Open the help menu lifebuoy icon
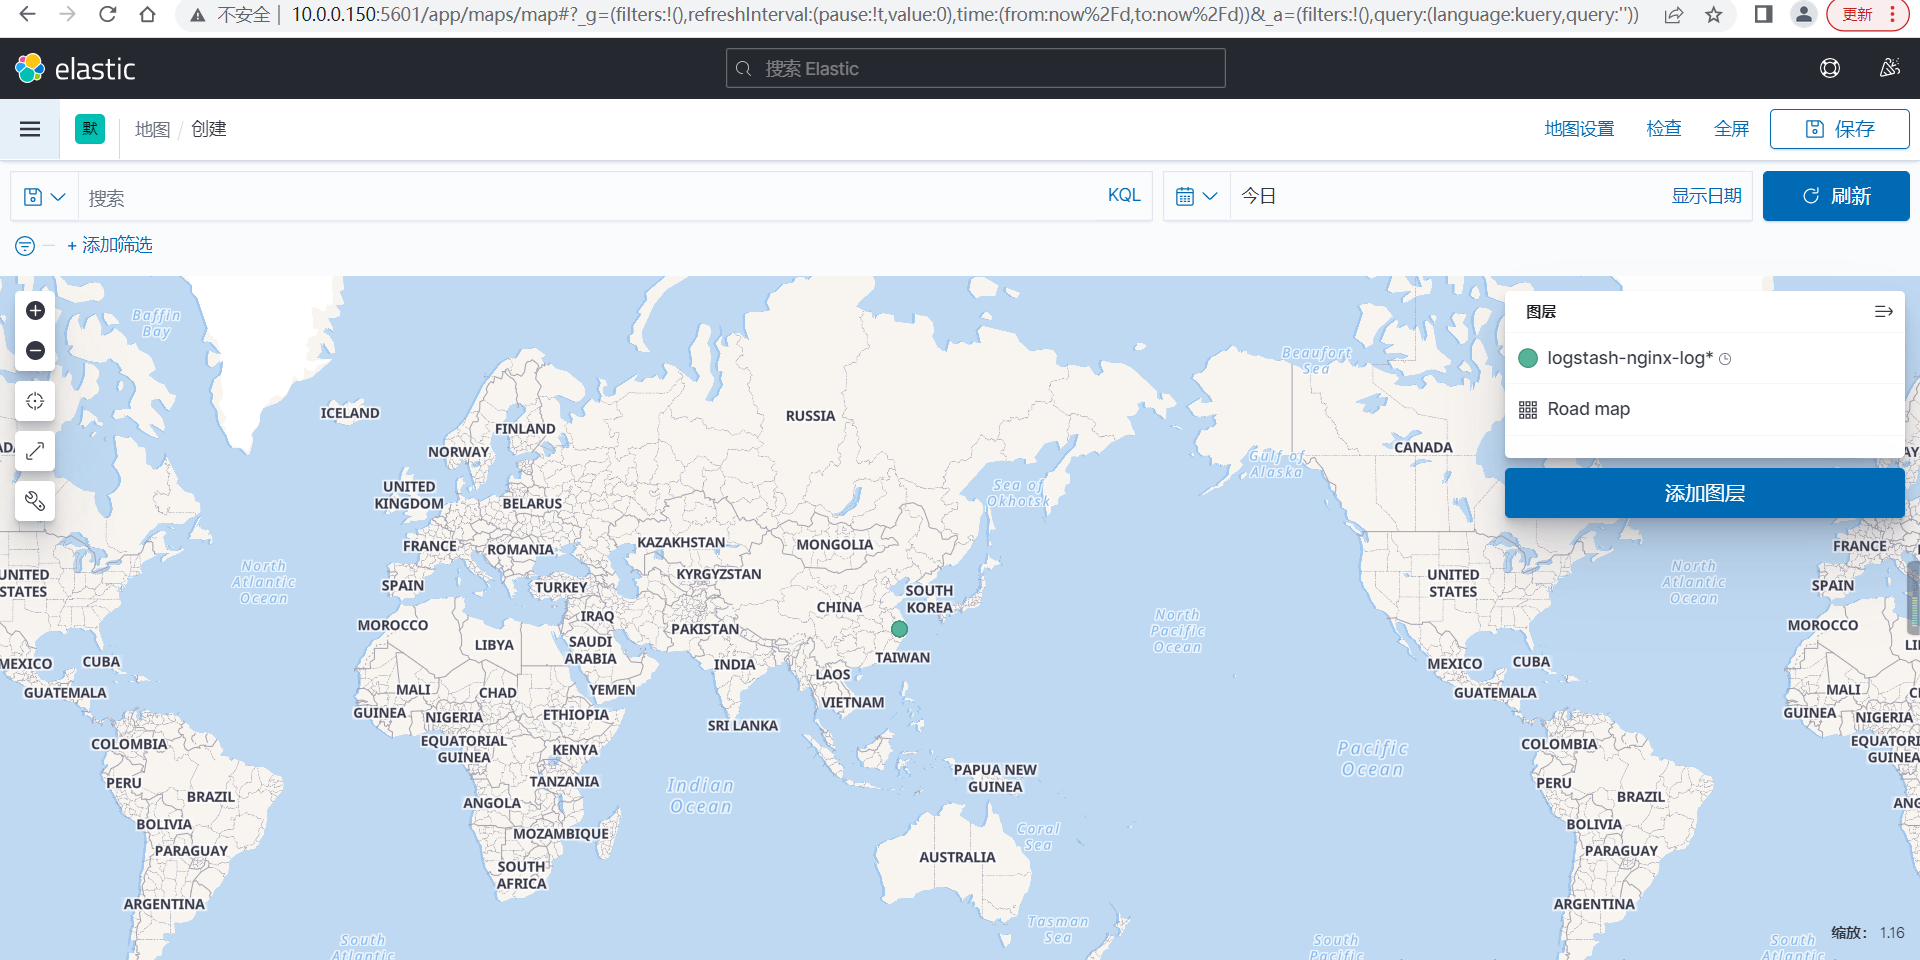The height and width of the screenshot is (960, 1920). pos(1830,68)
